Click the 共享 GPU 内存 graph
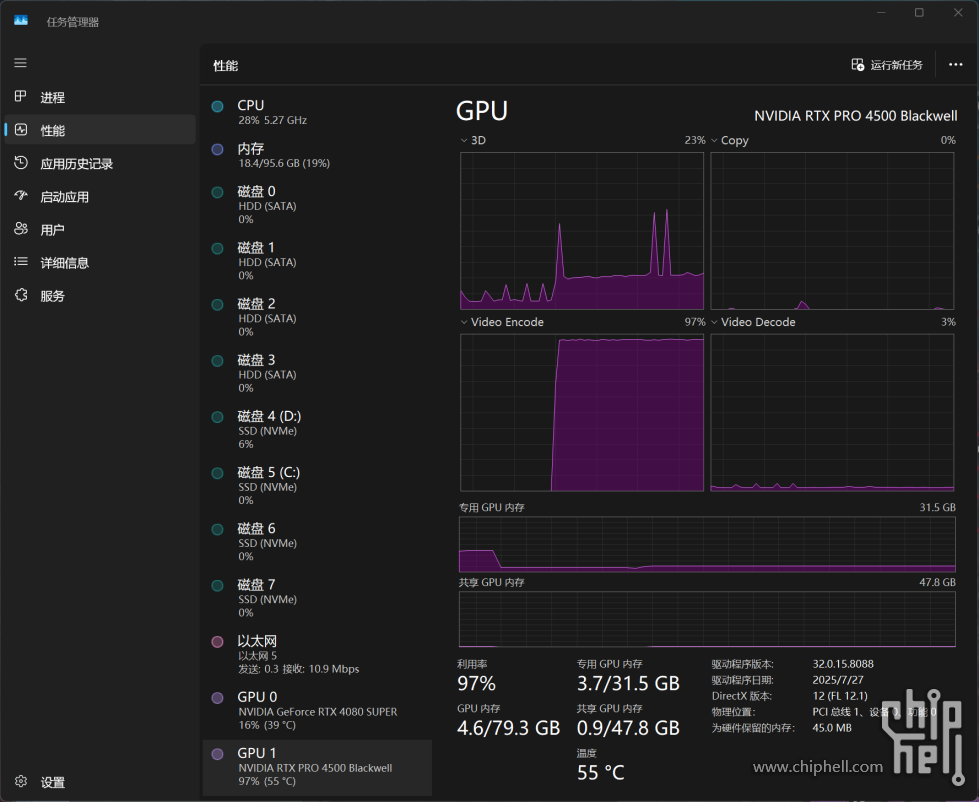Screen dimensions: 979x802 (707, 619)
